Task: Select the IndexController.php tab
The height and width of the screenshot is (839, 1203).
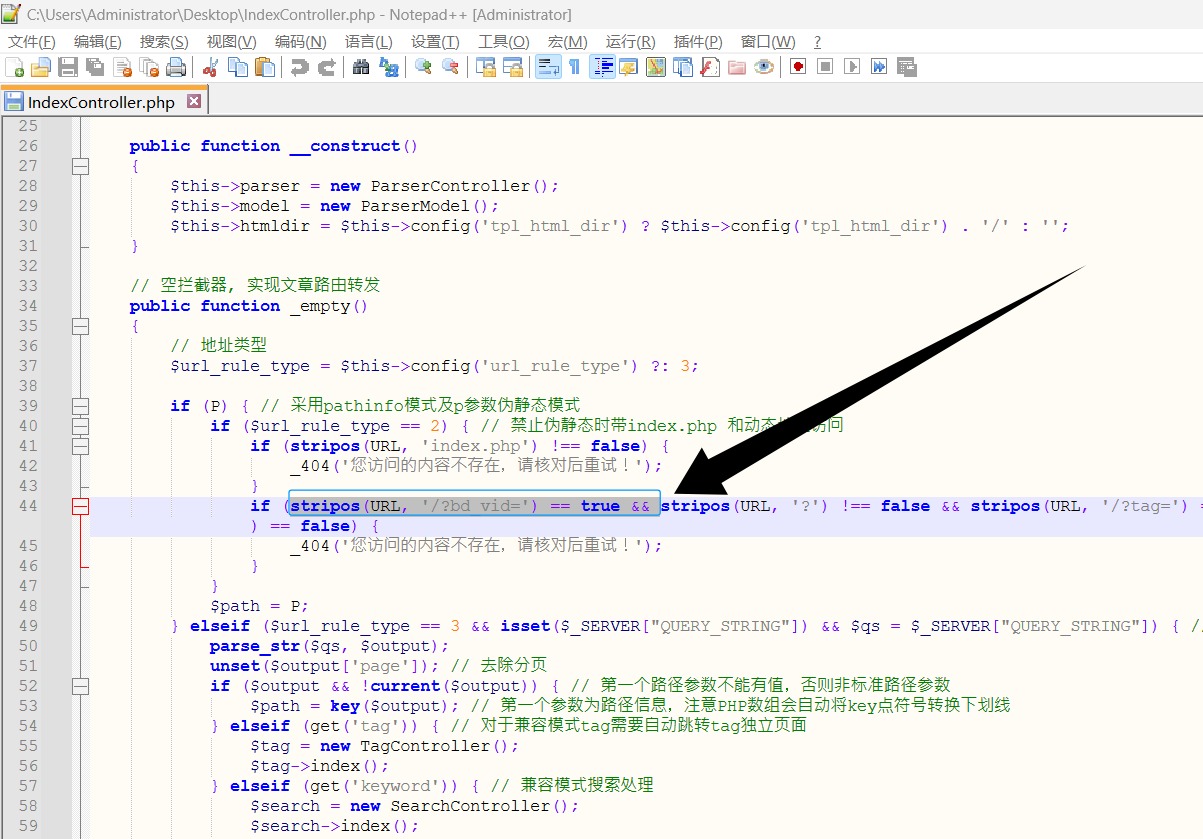Action: tap(104, 101)
